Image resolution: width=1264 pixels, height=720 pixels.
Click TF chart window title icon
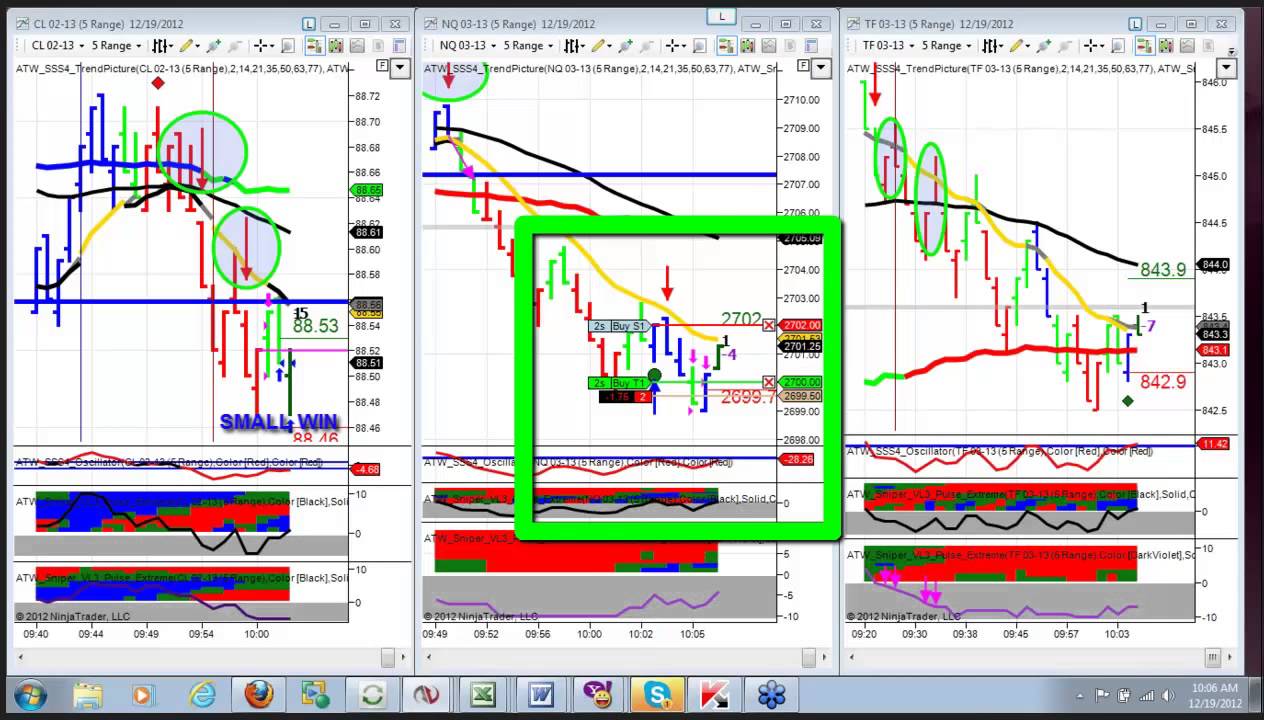(x=853, y=24)
